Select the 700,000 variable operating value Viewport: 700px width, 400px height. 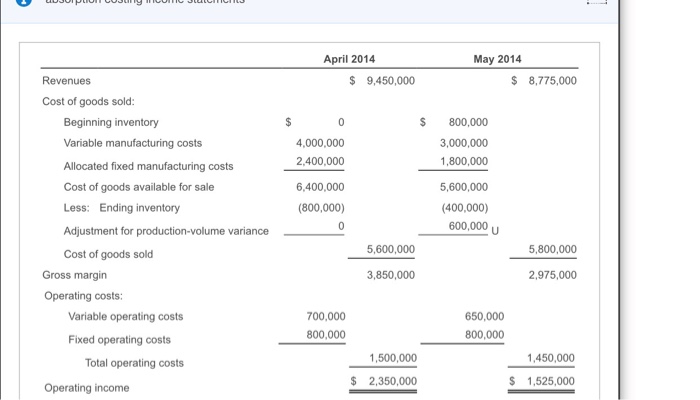pos(326,317)
